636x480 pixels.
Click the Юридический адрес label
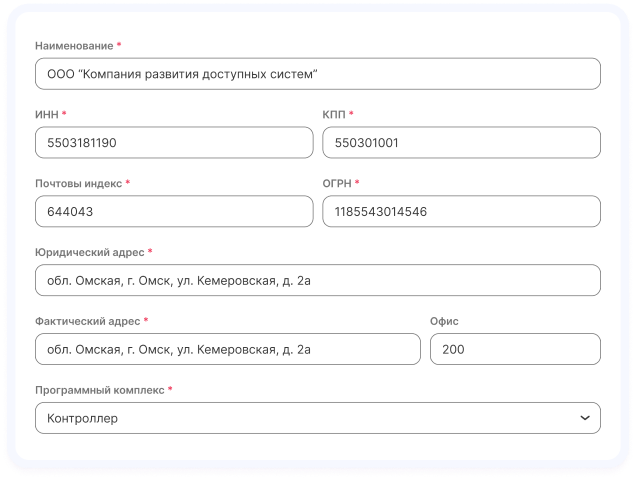[88, 252]
